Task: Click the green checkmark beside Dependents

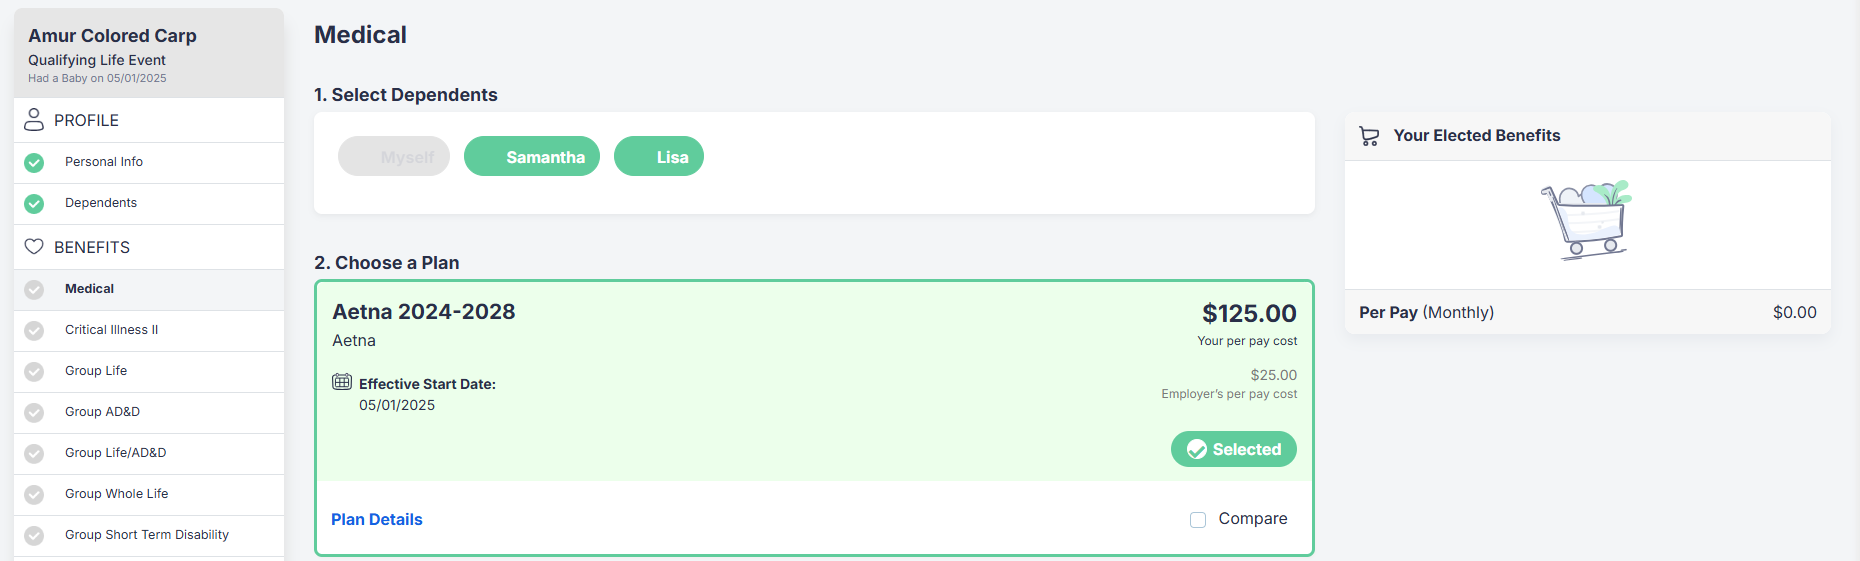Action: [x=34, y=203]
